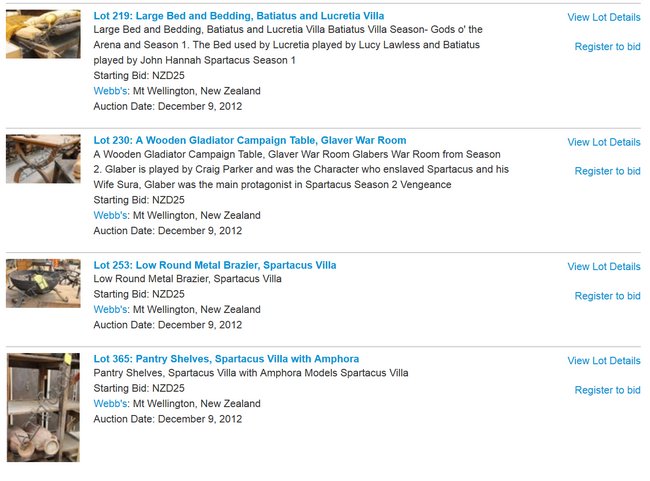
Task: Open Webb's auctioneer link under Lot 365
Action: click(111, 403)
